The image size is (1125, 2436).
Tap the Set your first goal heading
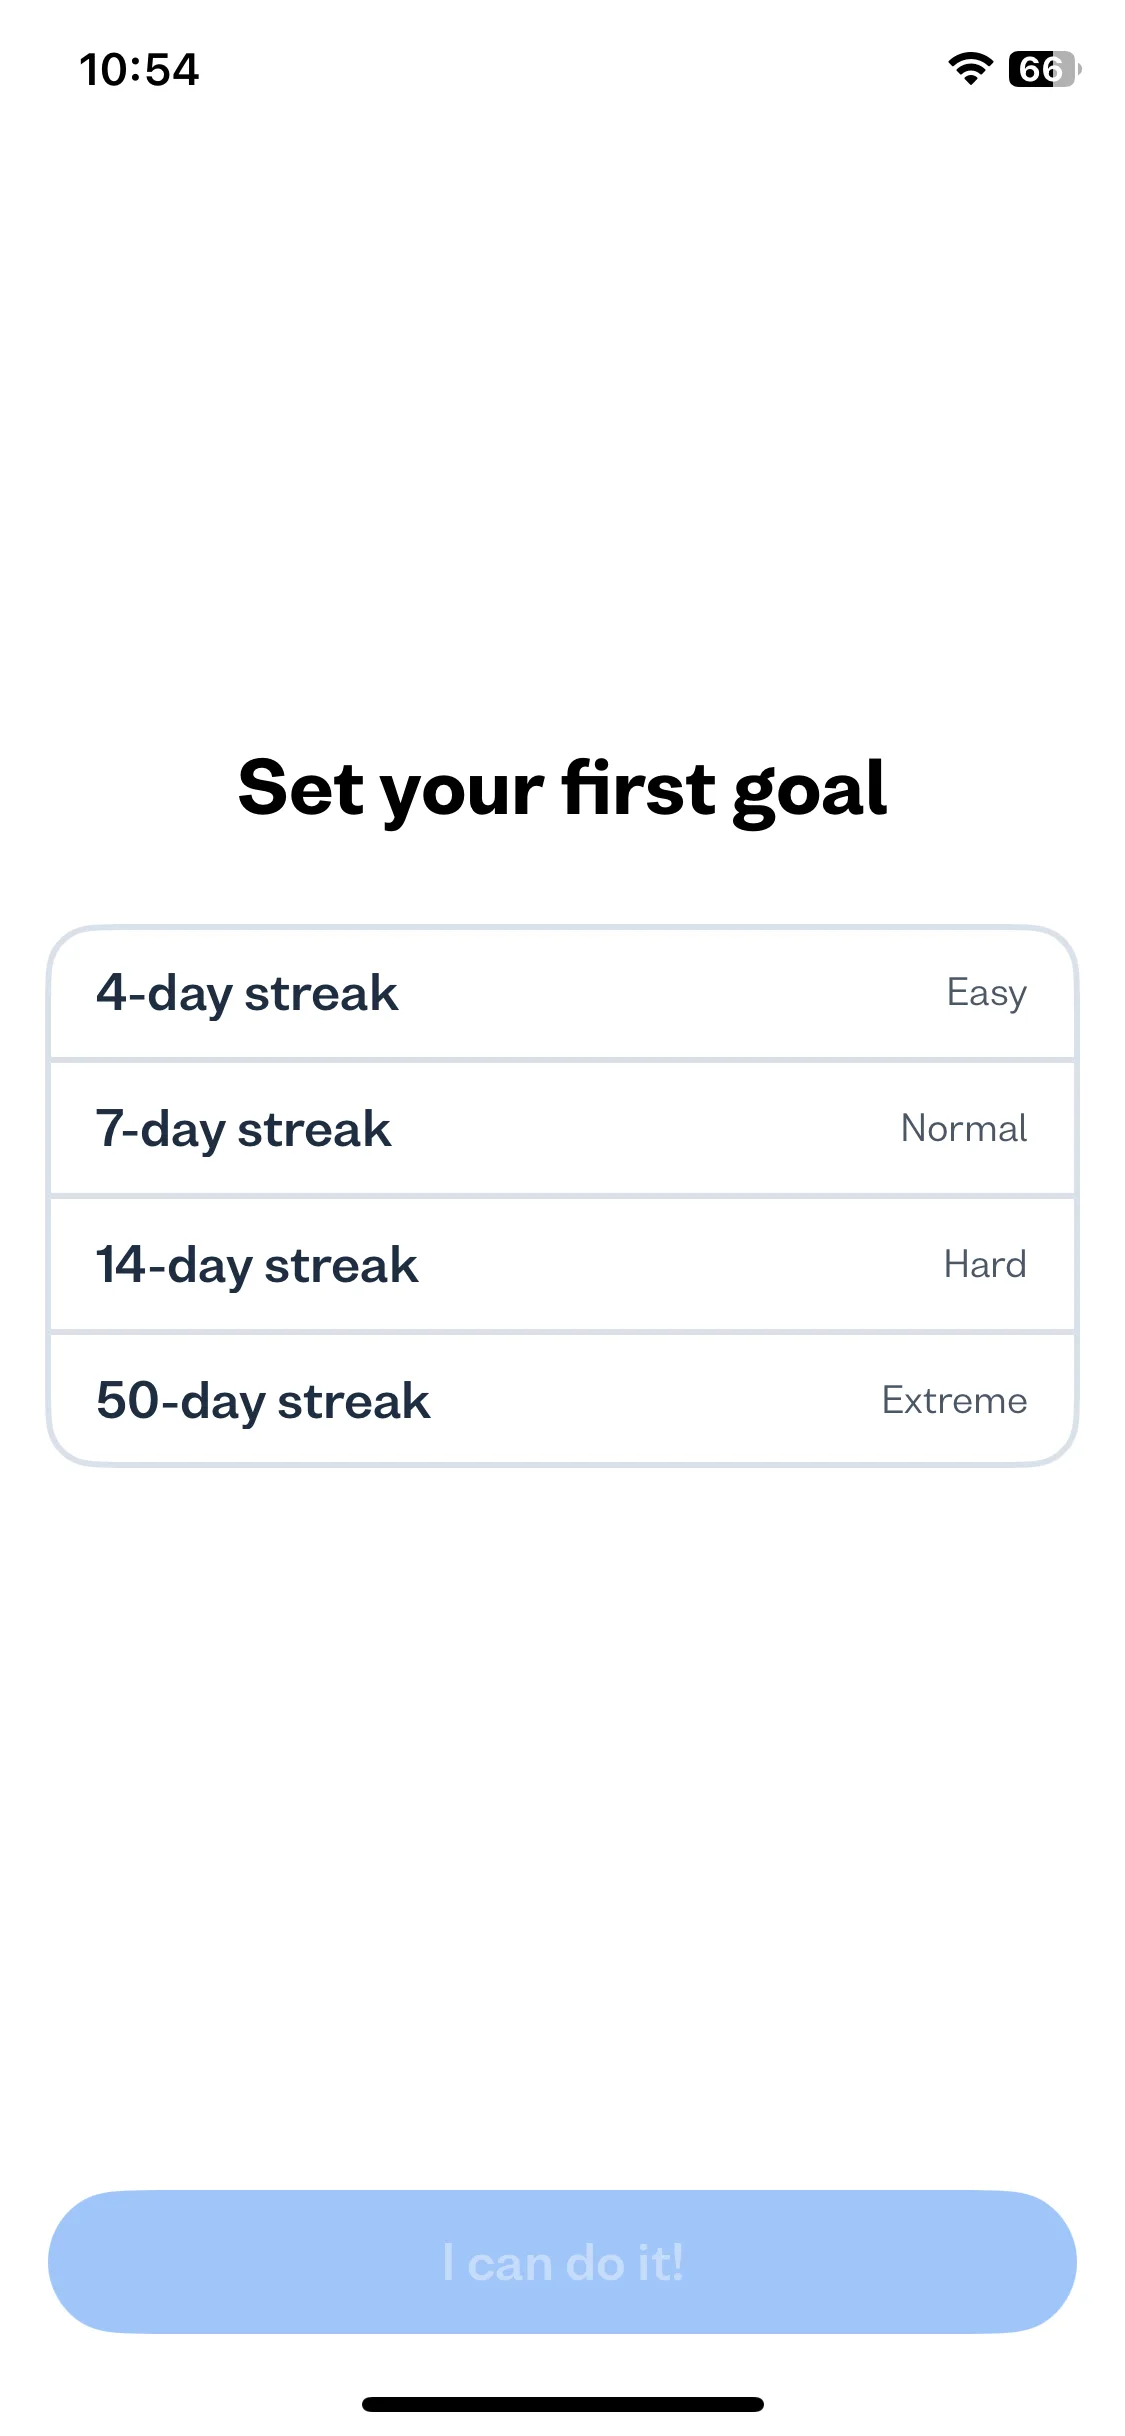(x=562, y=790)
